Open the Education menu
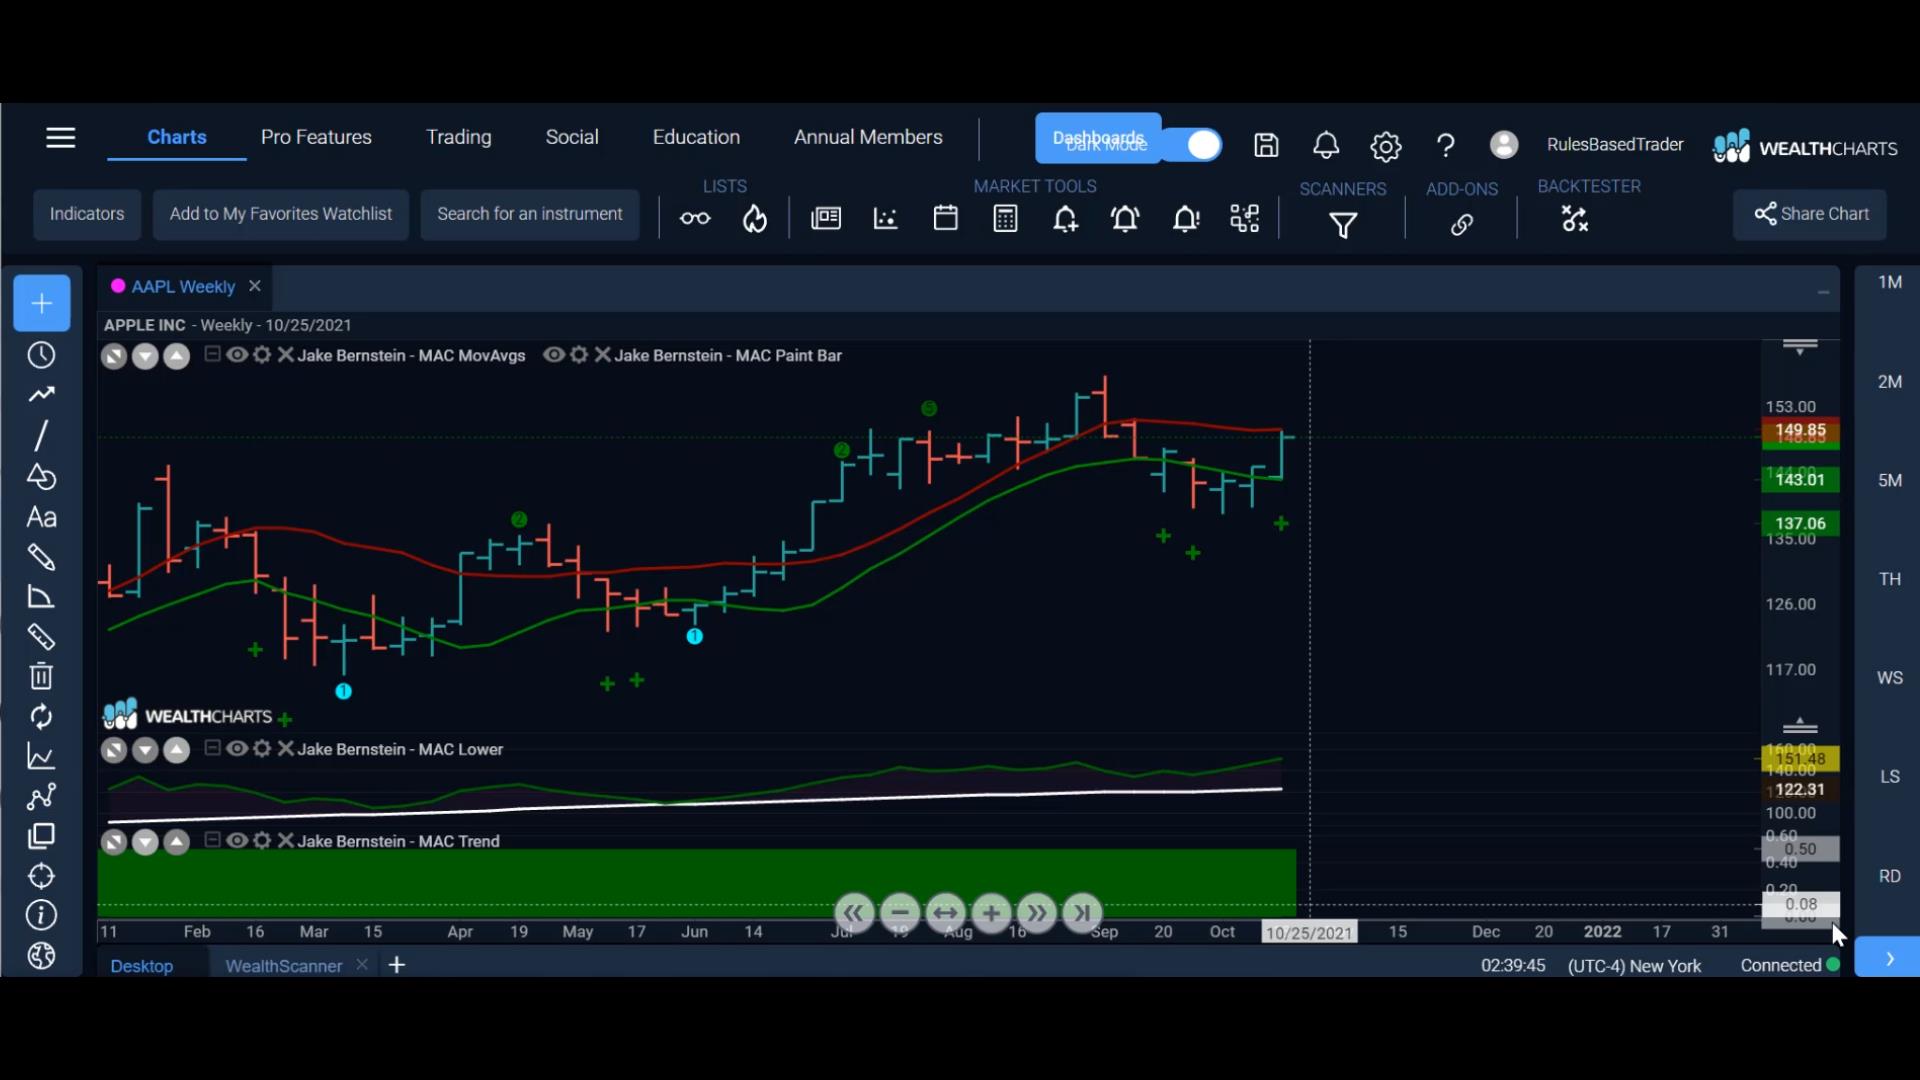This screenshot has height=1080, width=1920. (x=696, y=137)
